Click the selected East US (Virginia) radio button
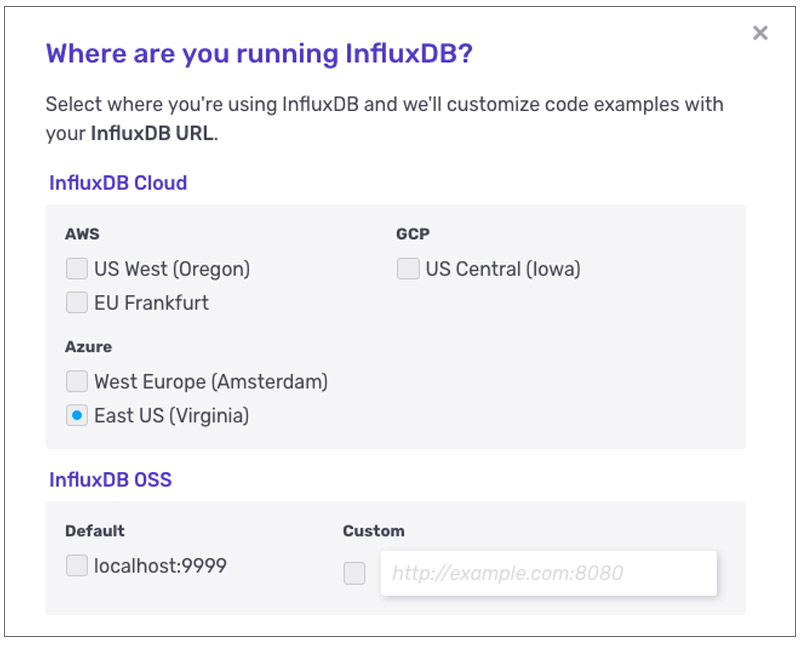The image size is (800, 653). [76, 415]
